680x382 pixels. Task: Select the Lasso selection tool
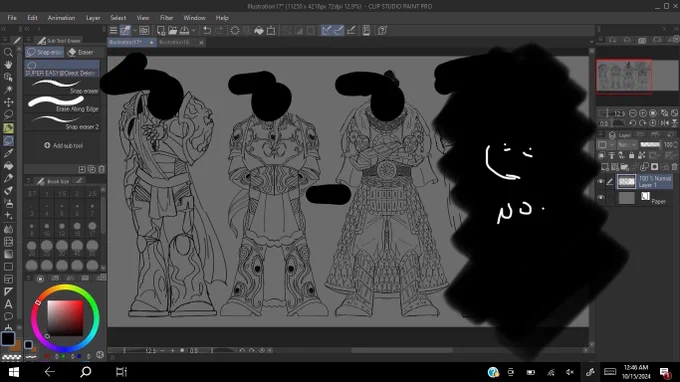click(x=8, y=115)
